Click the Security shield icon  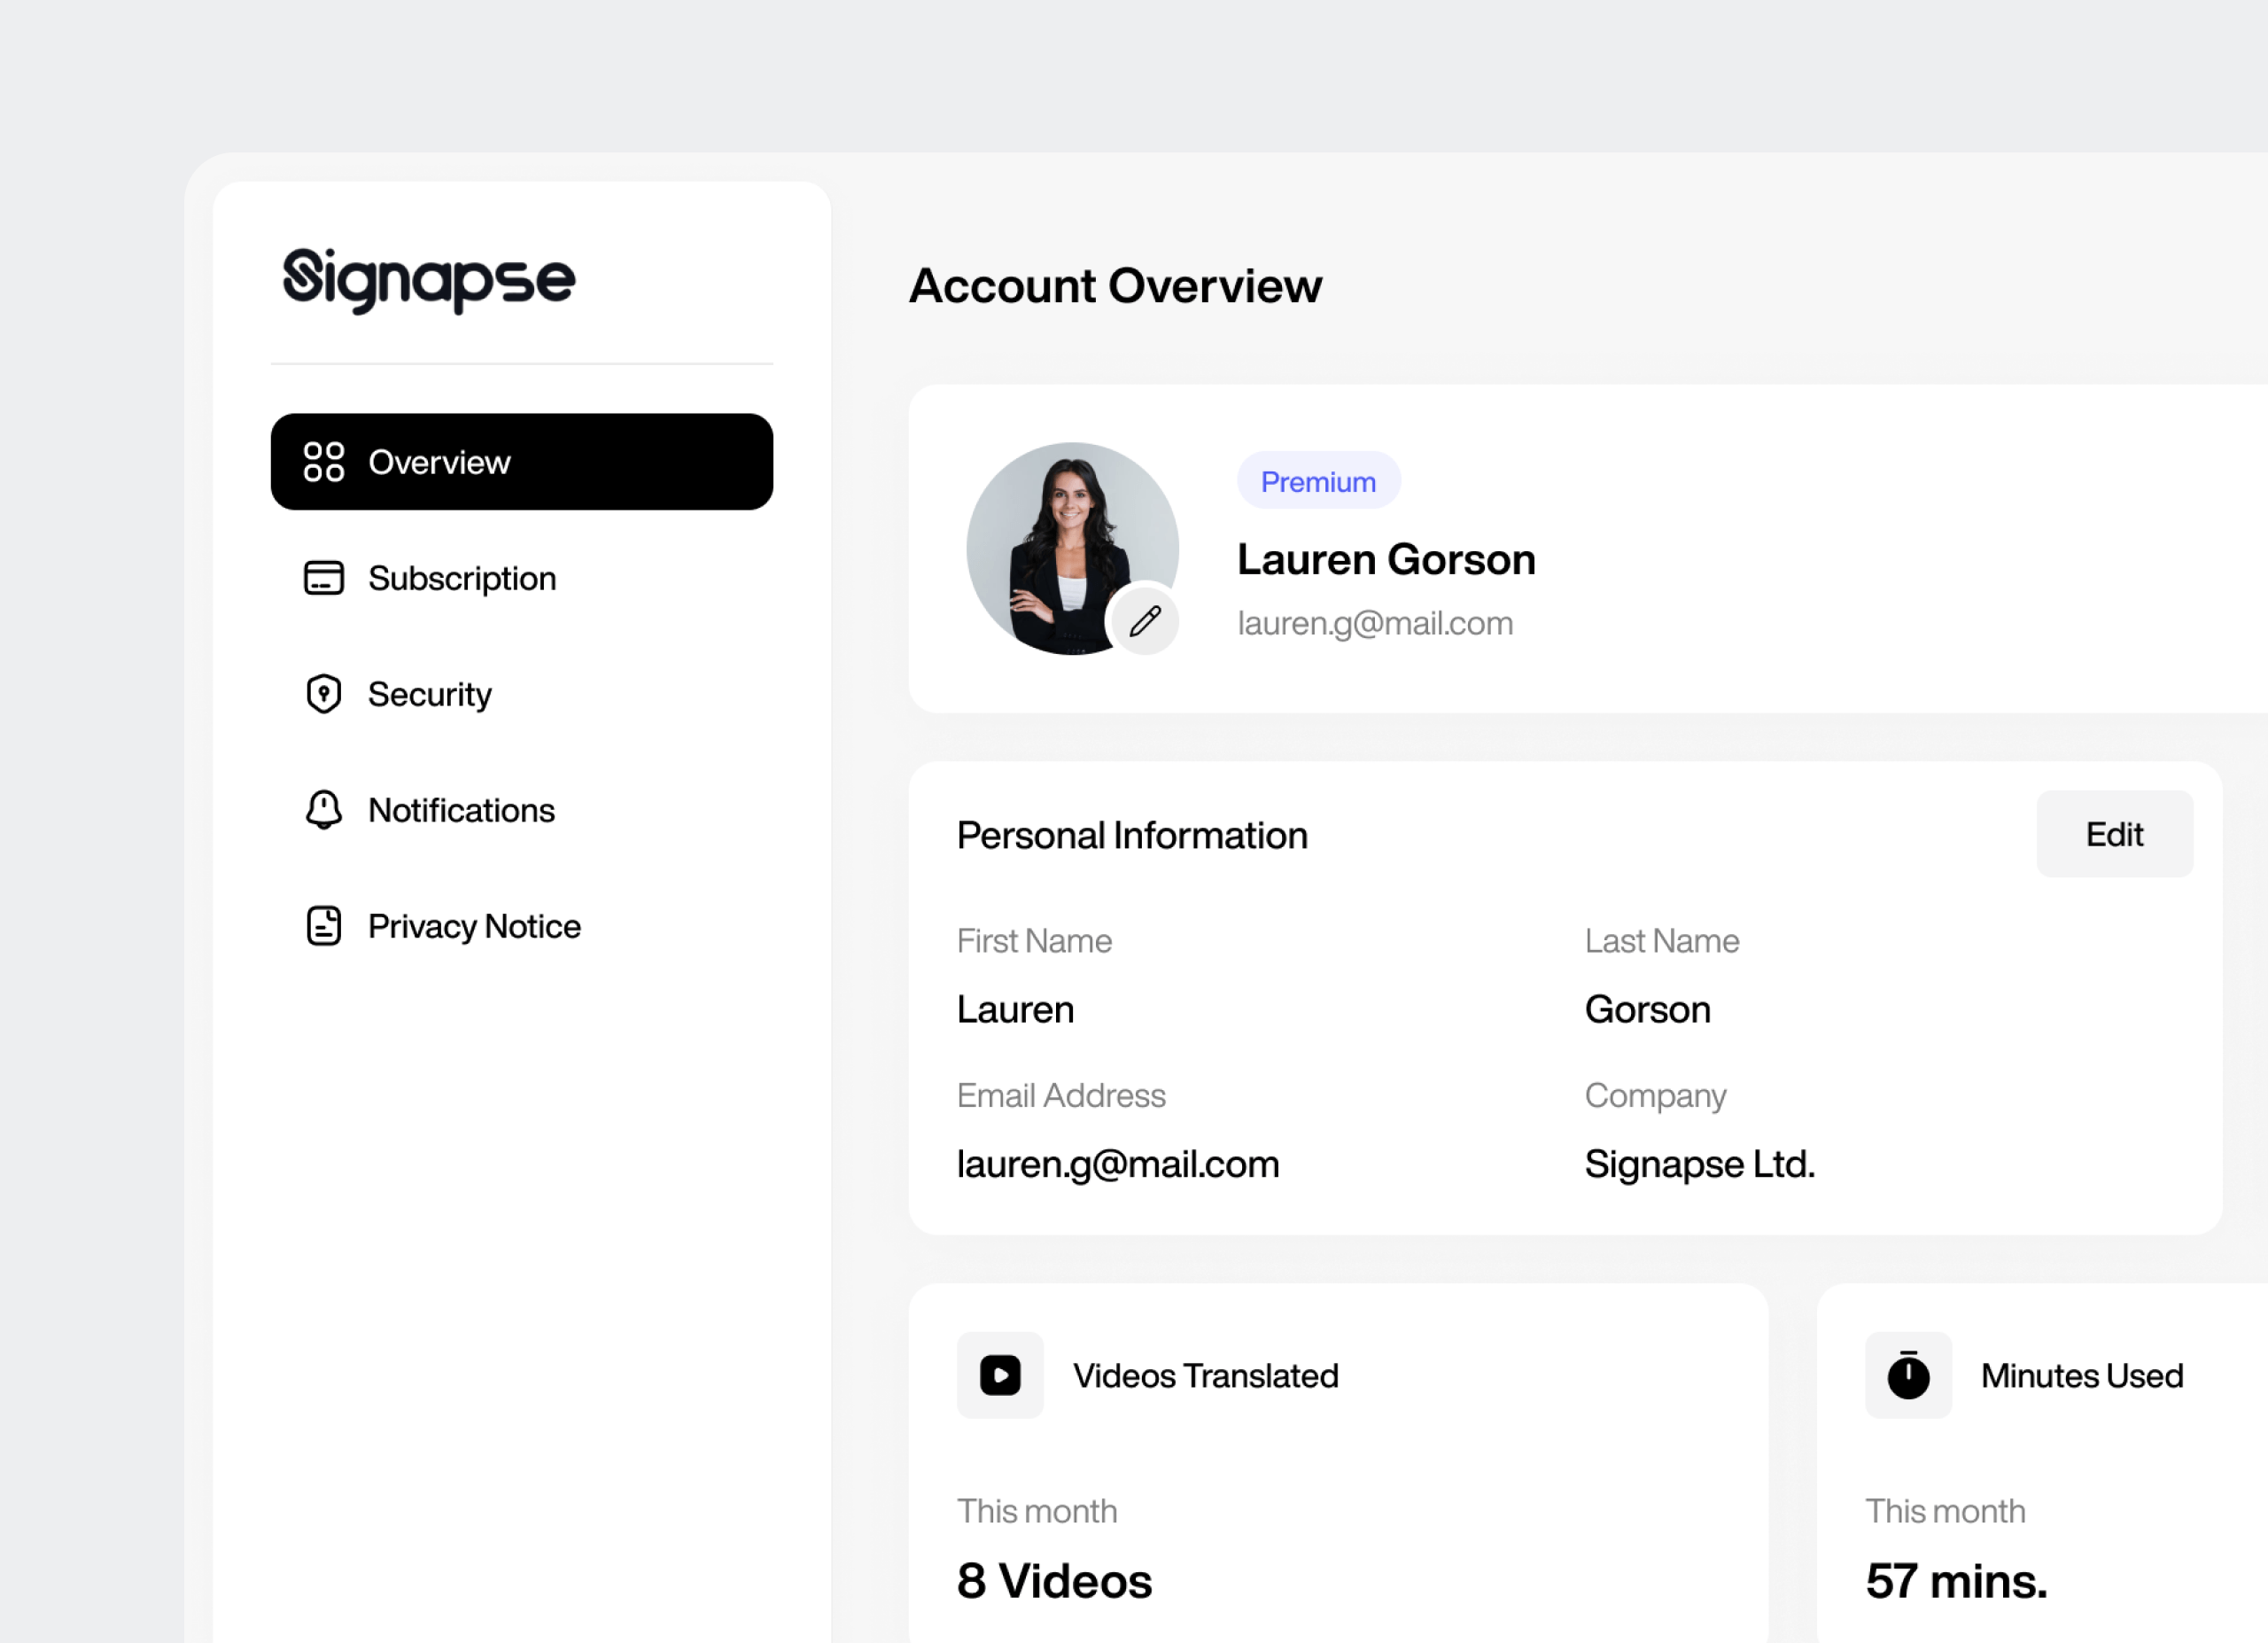coord(324,694)
